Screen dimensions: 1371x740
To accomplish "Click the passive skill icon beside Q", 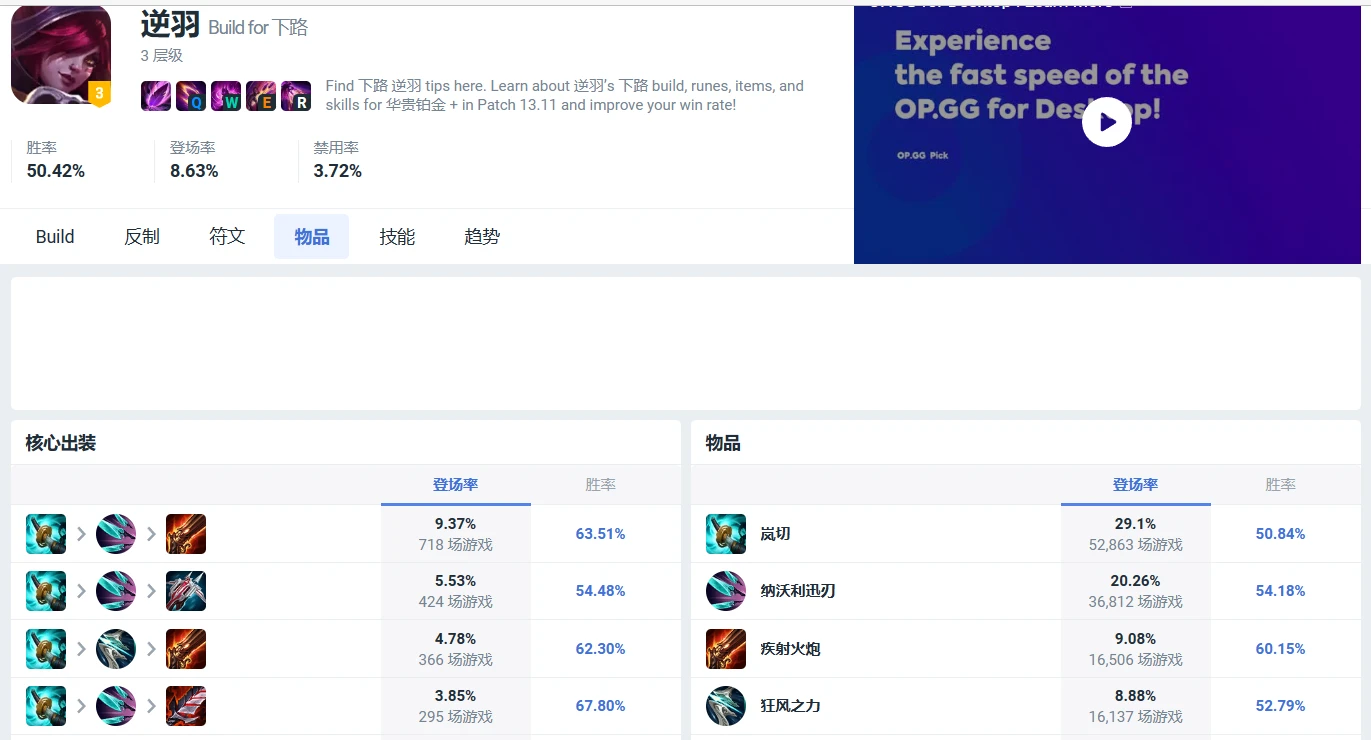I will (x=156, y=96).
